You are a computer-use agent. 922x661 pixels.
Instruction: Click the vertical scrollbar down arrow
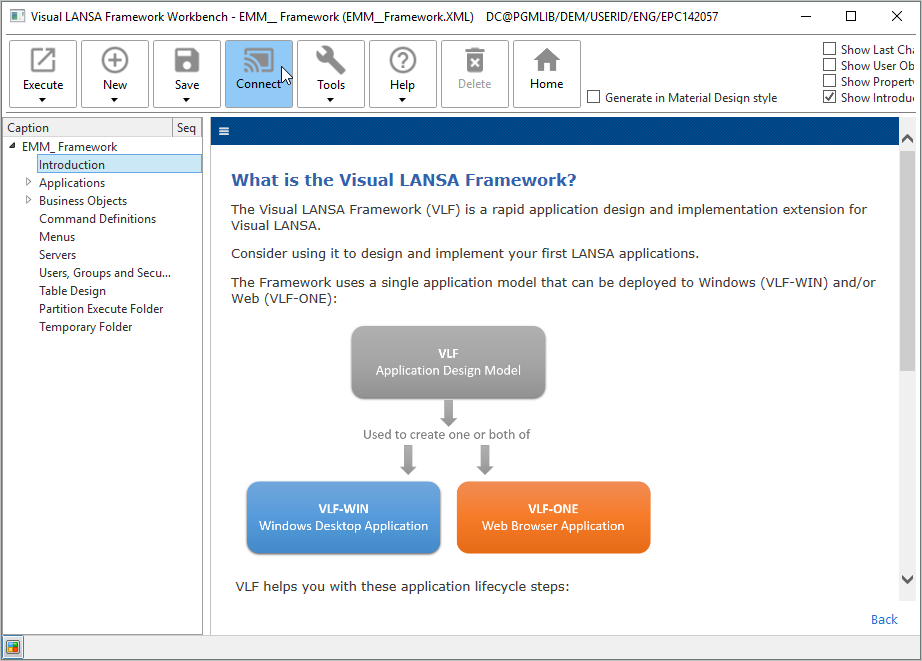pyautogui.click(x=907, y=579)
